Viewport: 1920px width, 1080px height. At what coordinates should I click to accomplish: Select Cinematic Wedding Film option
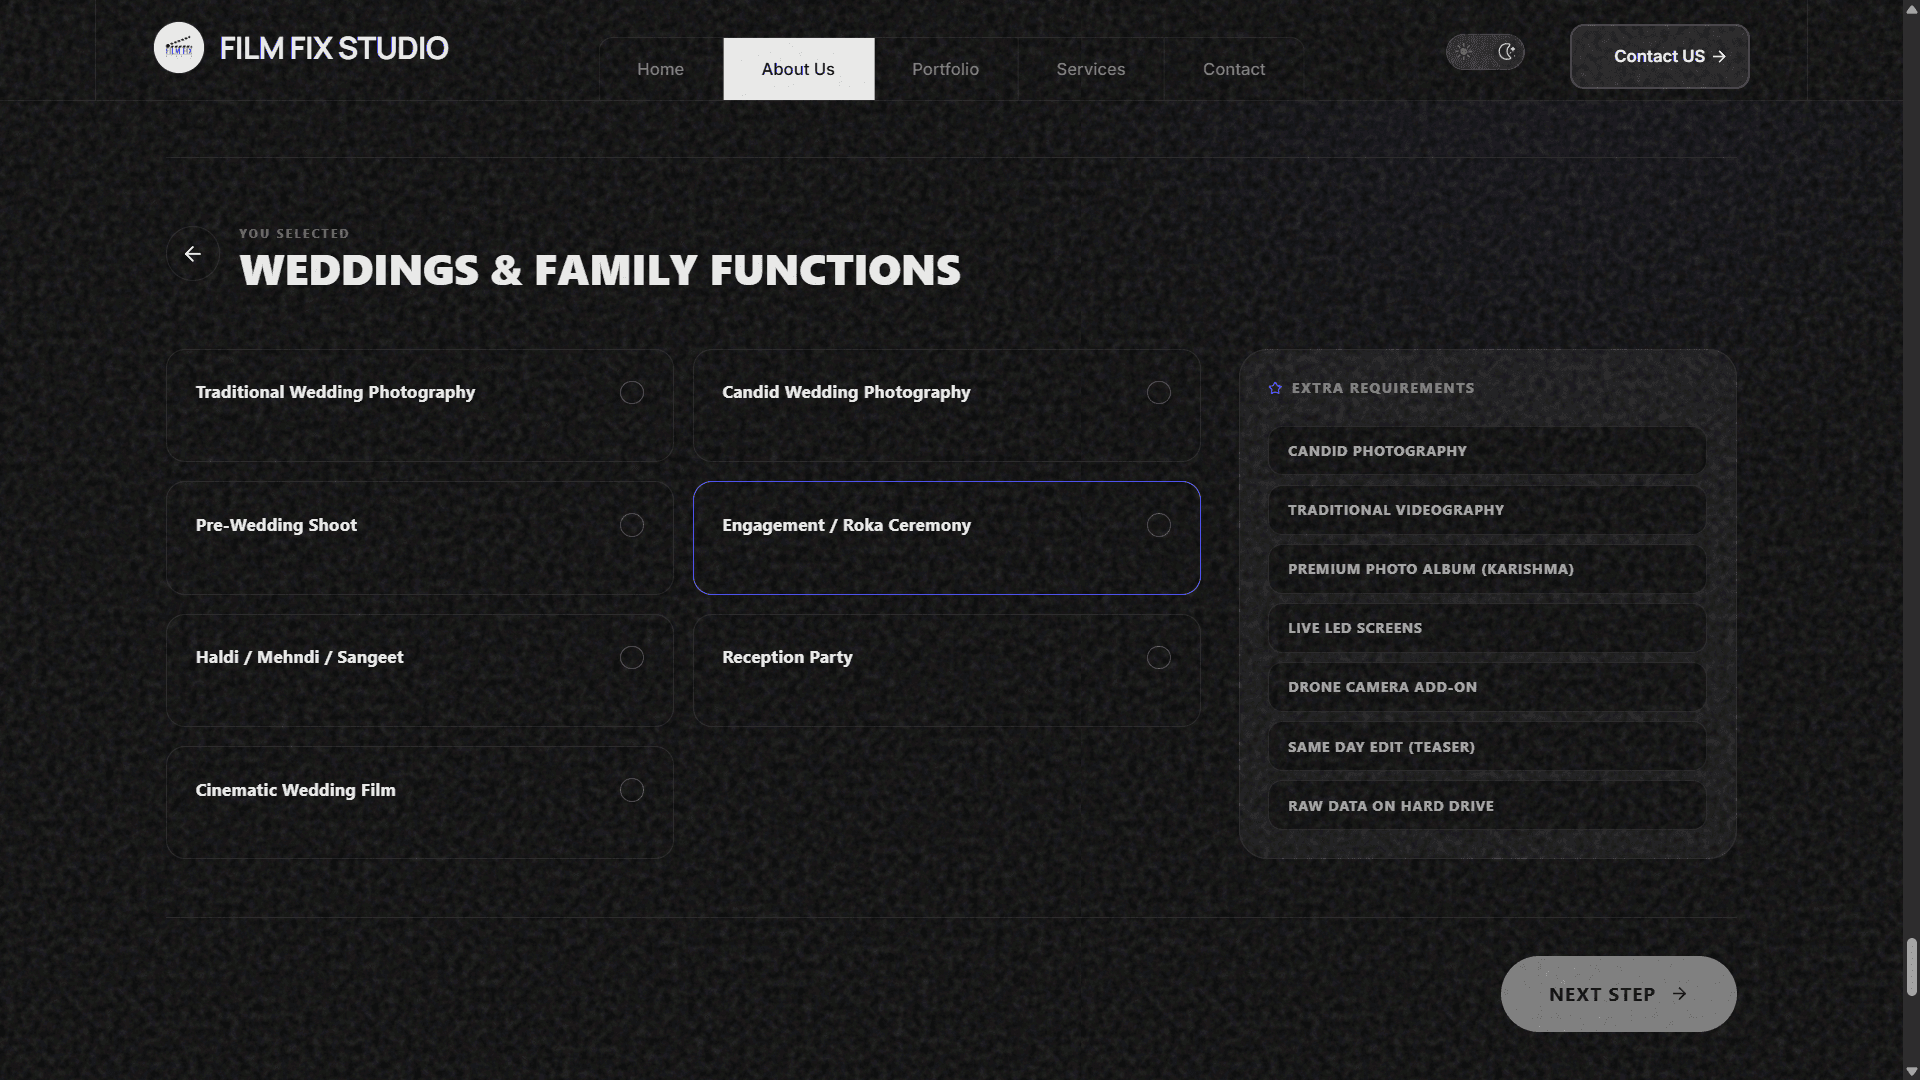(x=419, y=802)
